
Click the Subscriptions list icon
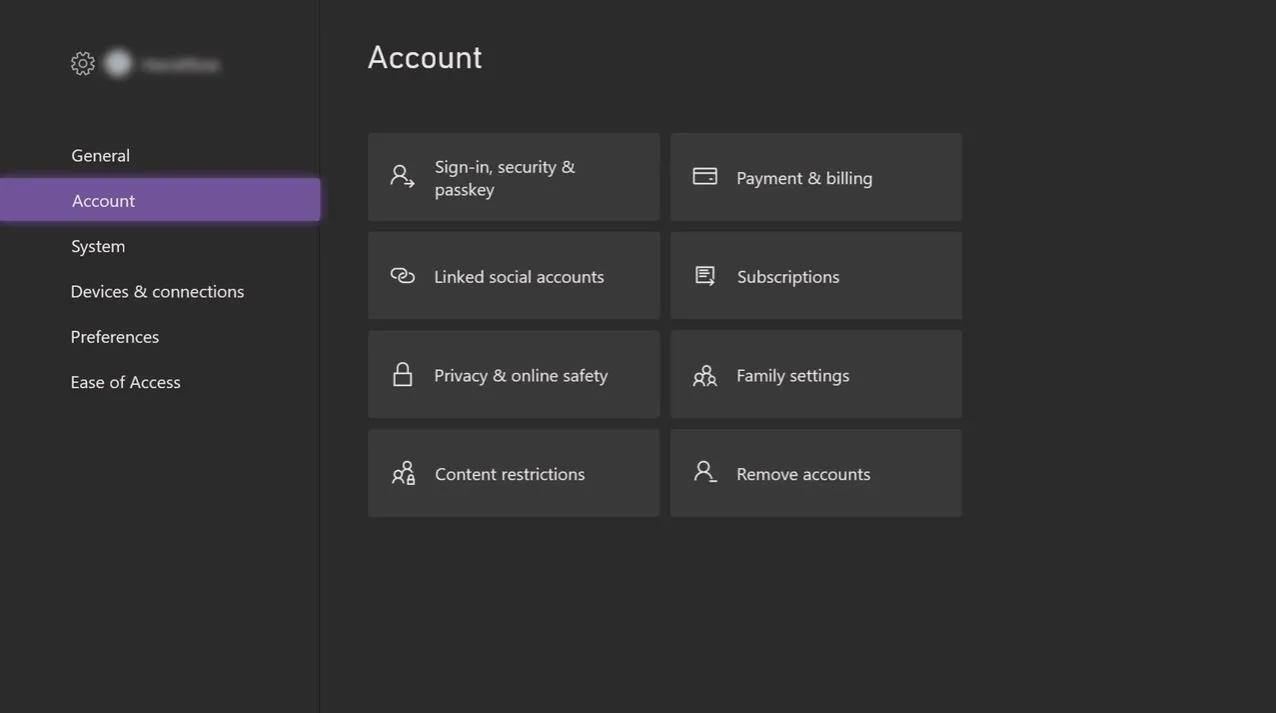pyautogui.click(x=705, y=276)
